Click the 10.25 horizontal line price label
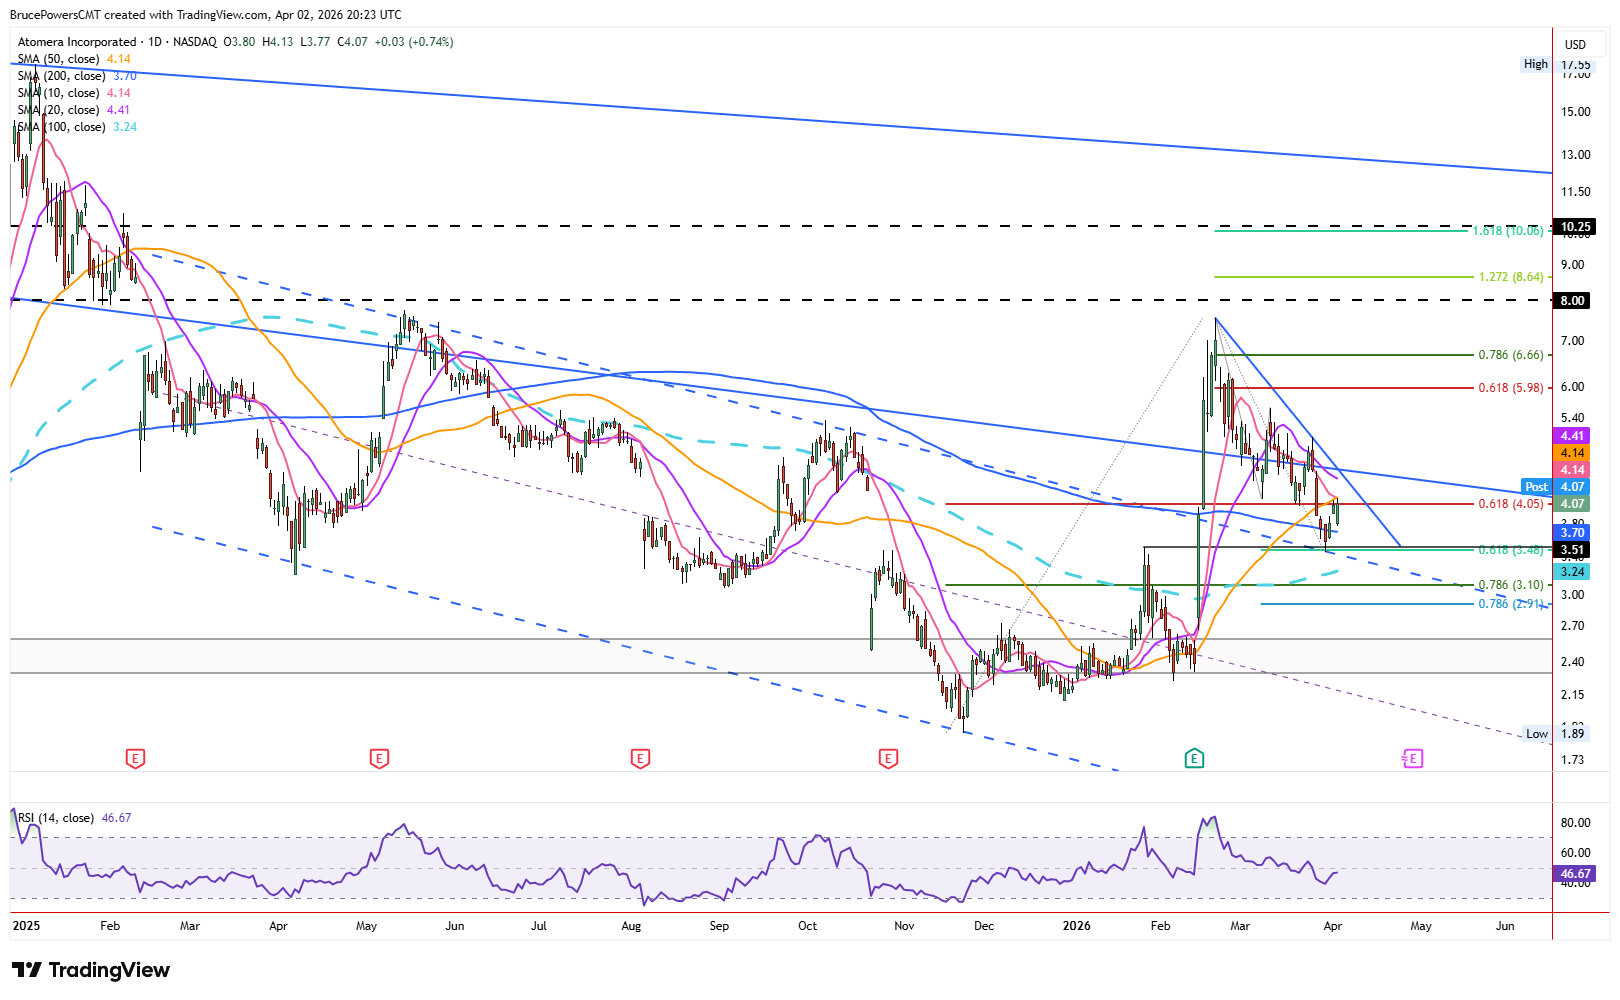1620x1000 pixels. point(1576,227)
